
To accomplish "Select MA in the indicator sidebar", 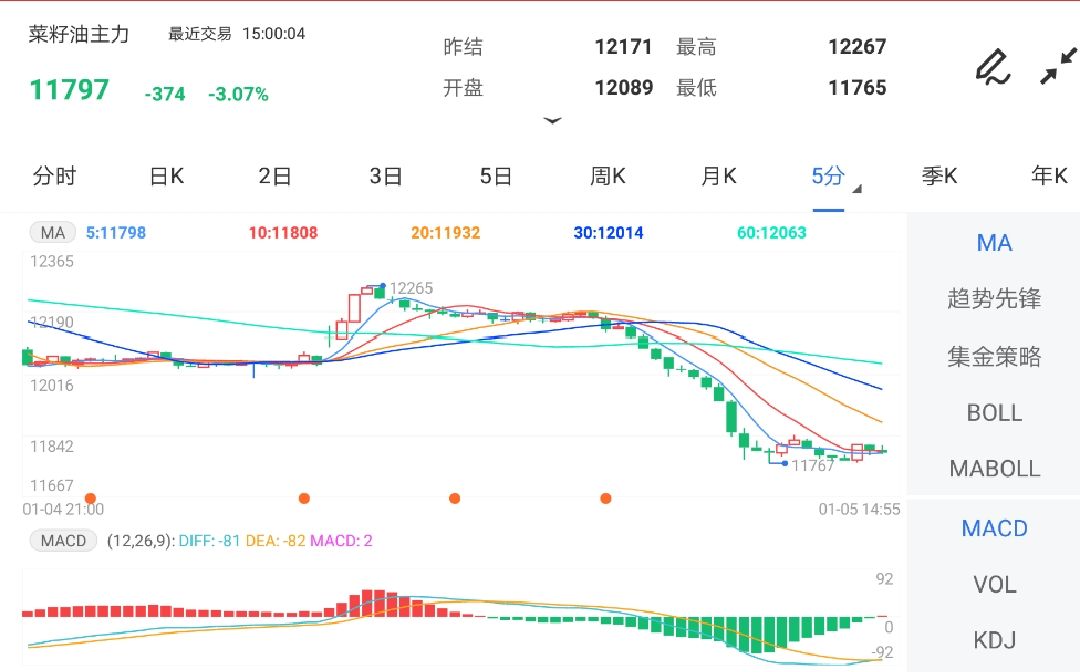I will [x=994, y=243].
